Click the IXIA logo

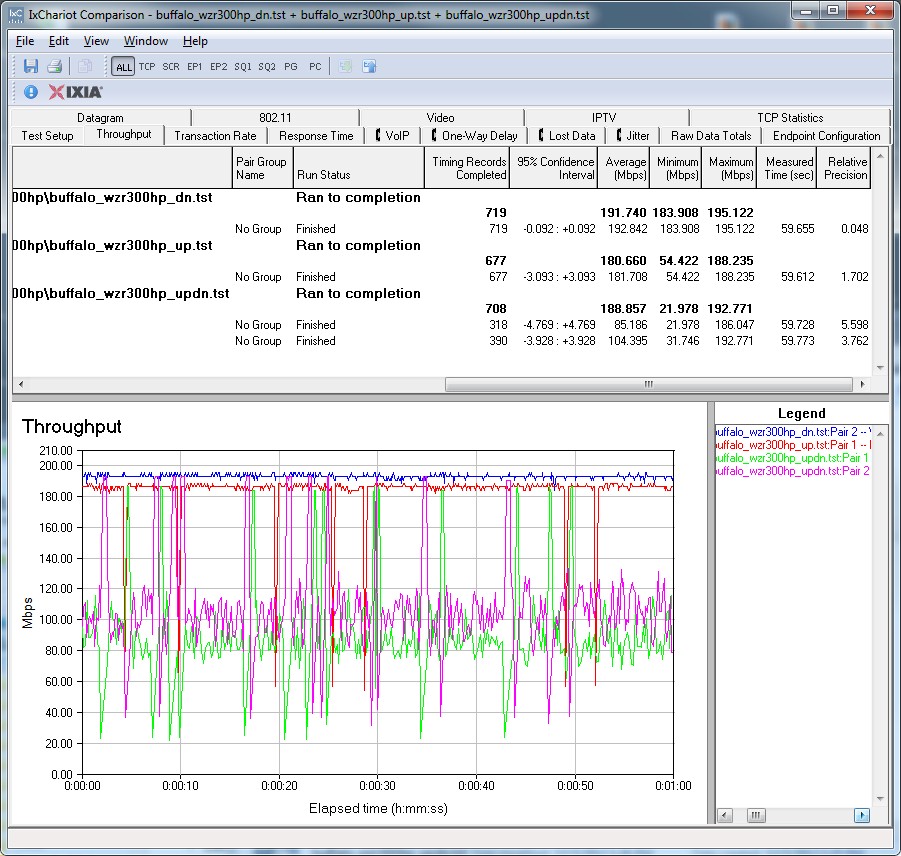[75, 92]
